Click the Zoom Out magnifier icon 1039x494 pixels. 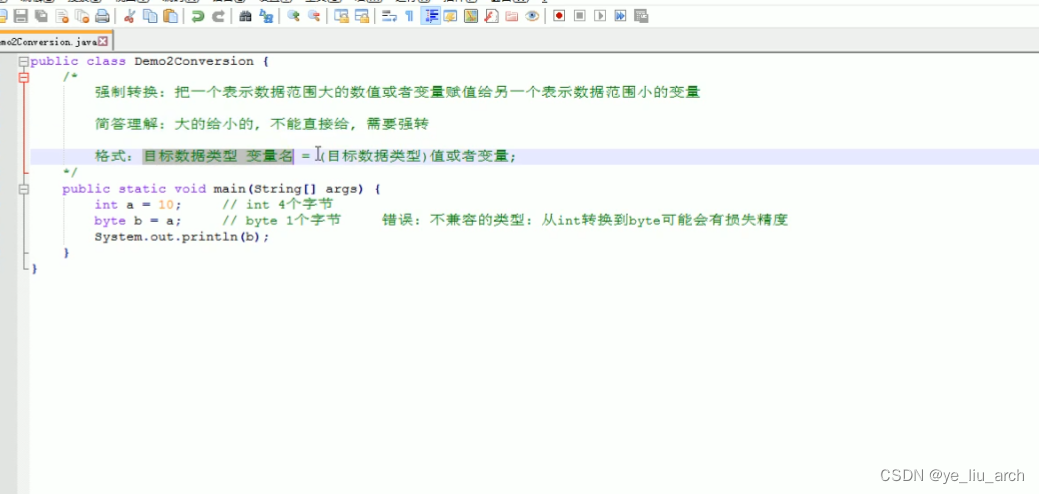(x=313, y=16)
